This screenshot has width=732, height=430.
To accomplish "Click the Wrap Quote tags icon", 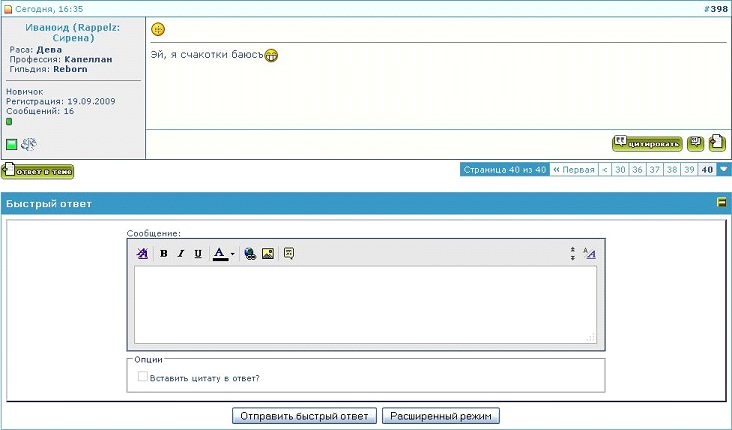I will point(288,254).
